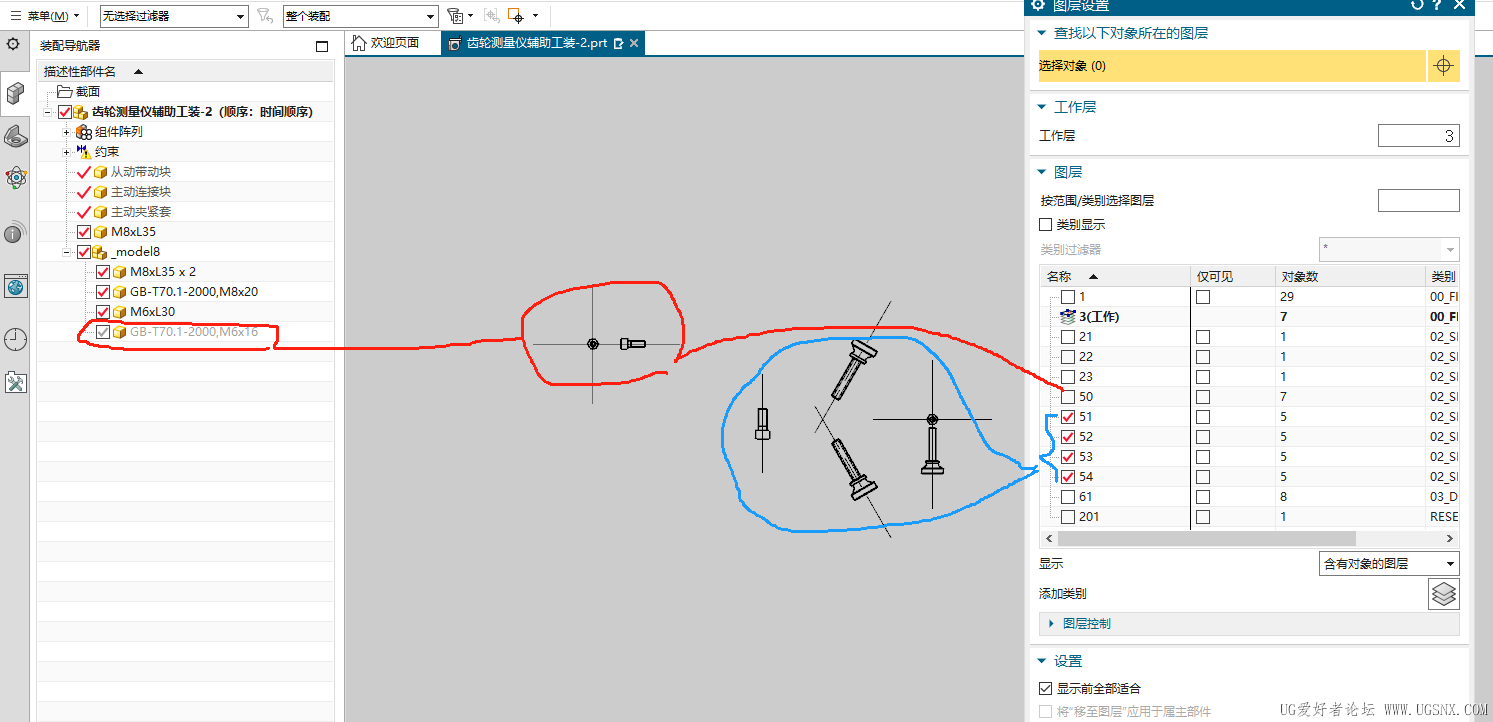The image size is (1493, 722).
Task: Click the 截面 folder icon
Action: pyautogui.click(x=65, y=91)
